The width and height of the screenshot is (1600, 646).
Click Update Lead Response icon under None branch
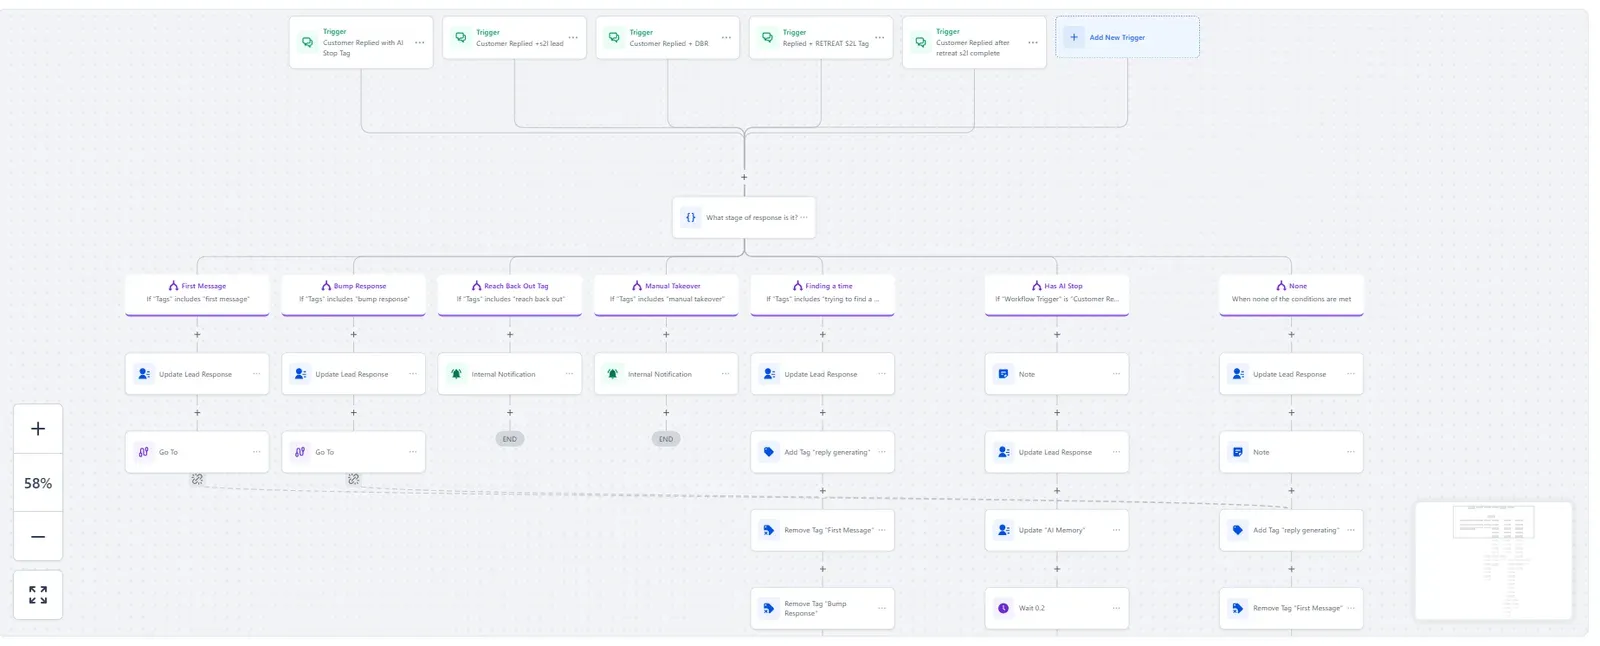click(x=1238, y=374)
